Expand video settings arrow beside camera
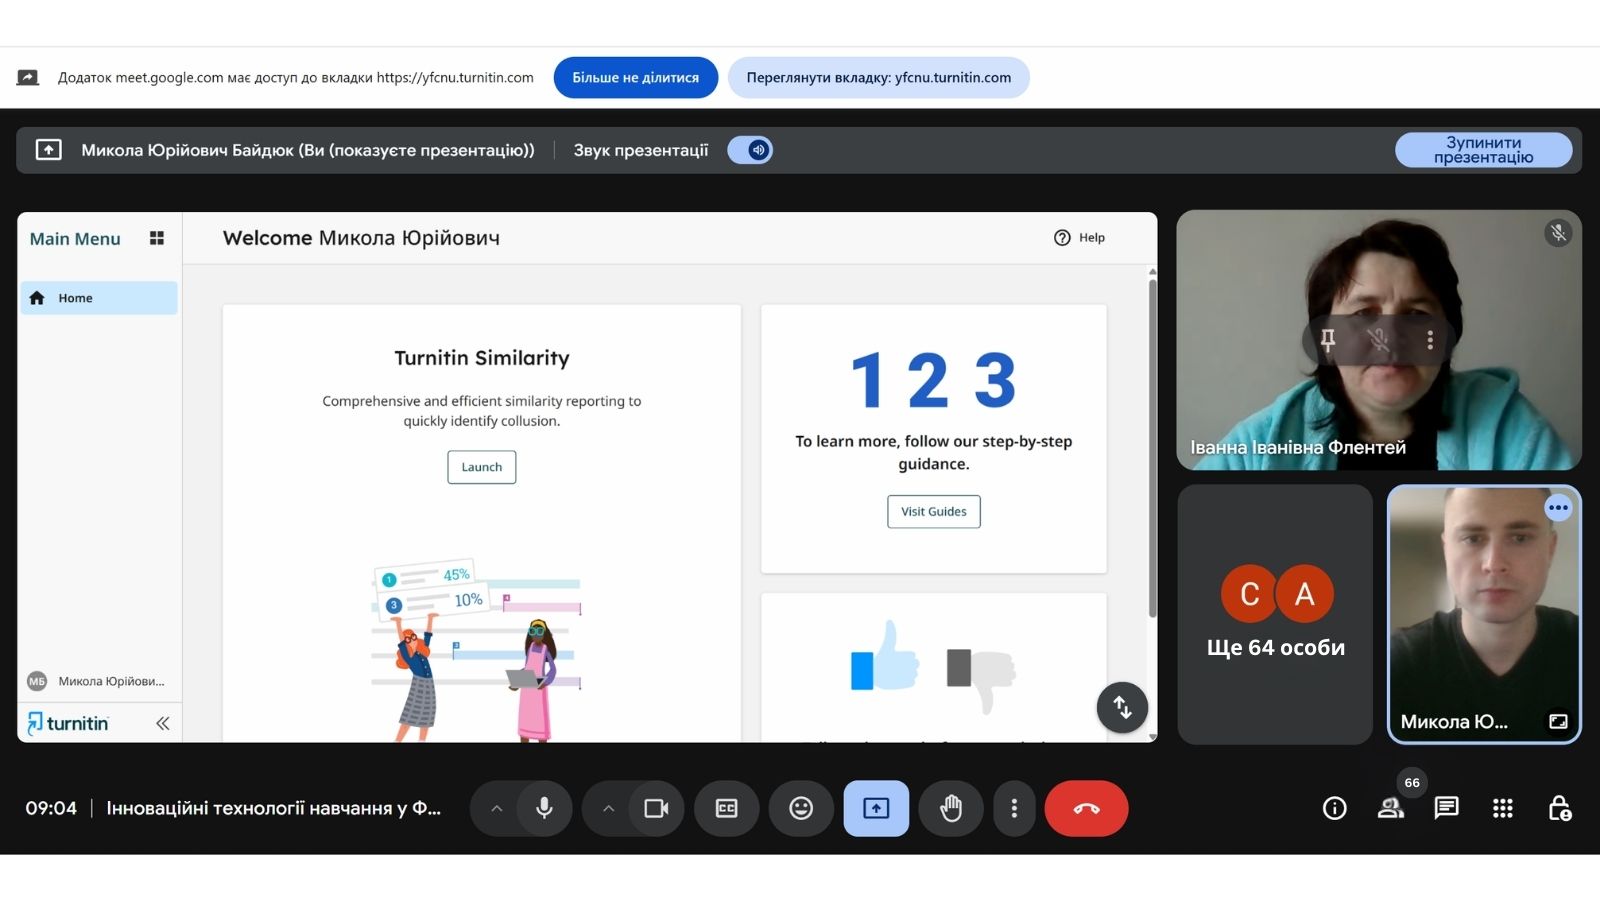 tap(608, 808)
